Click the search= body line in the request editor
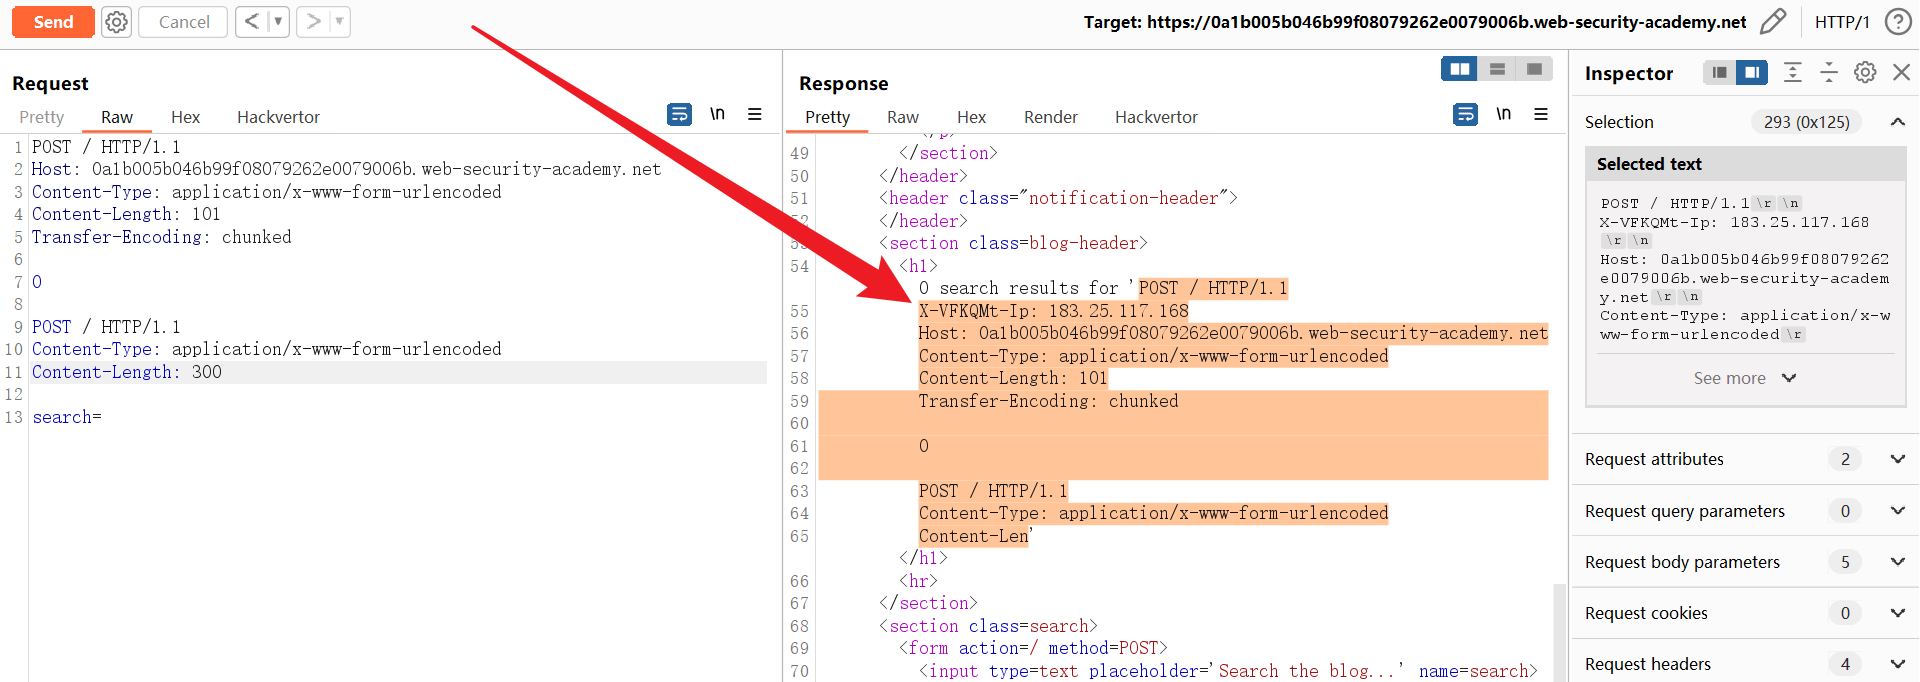Screen dimensions: 1920x682 pos(67,417)
